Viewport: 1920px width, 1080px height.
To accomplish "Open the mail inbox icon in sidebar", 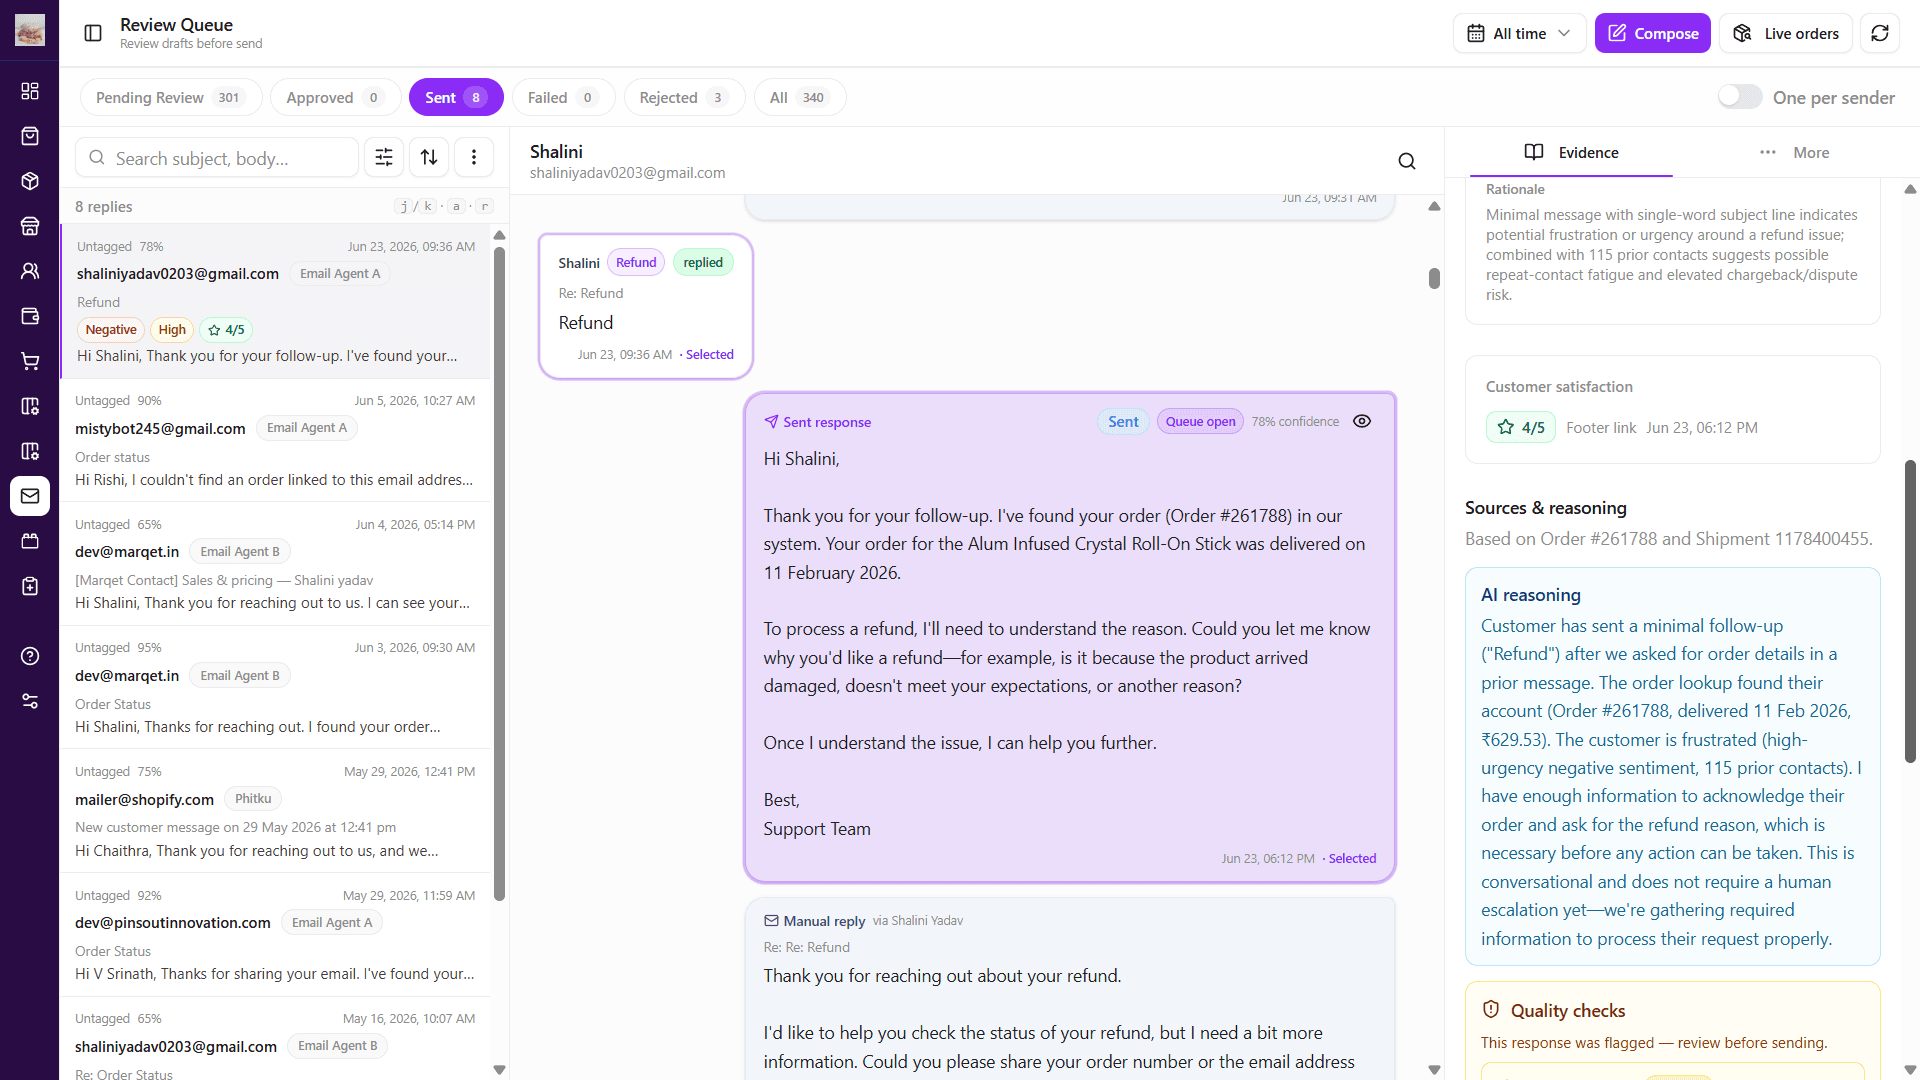I will (x=30, y=496).
